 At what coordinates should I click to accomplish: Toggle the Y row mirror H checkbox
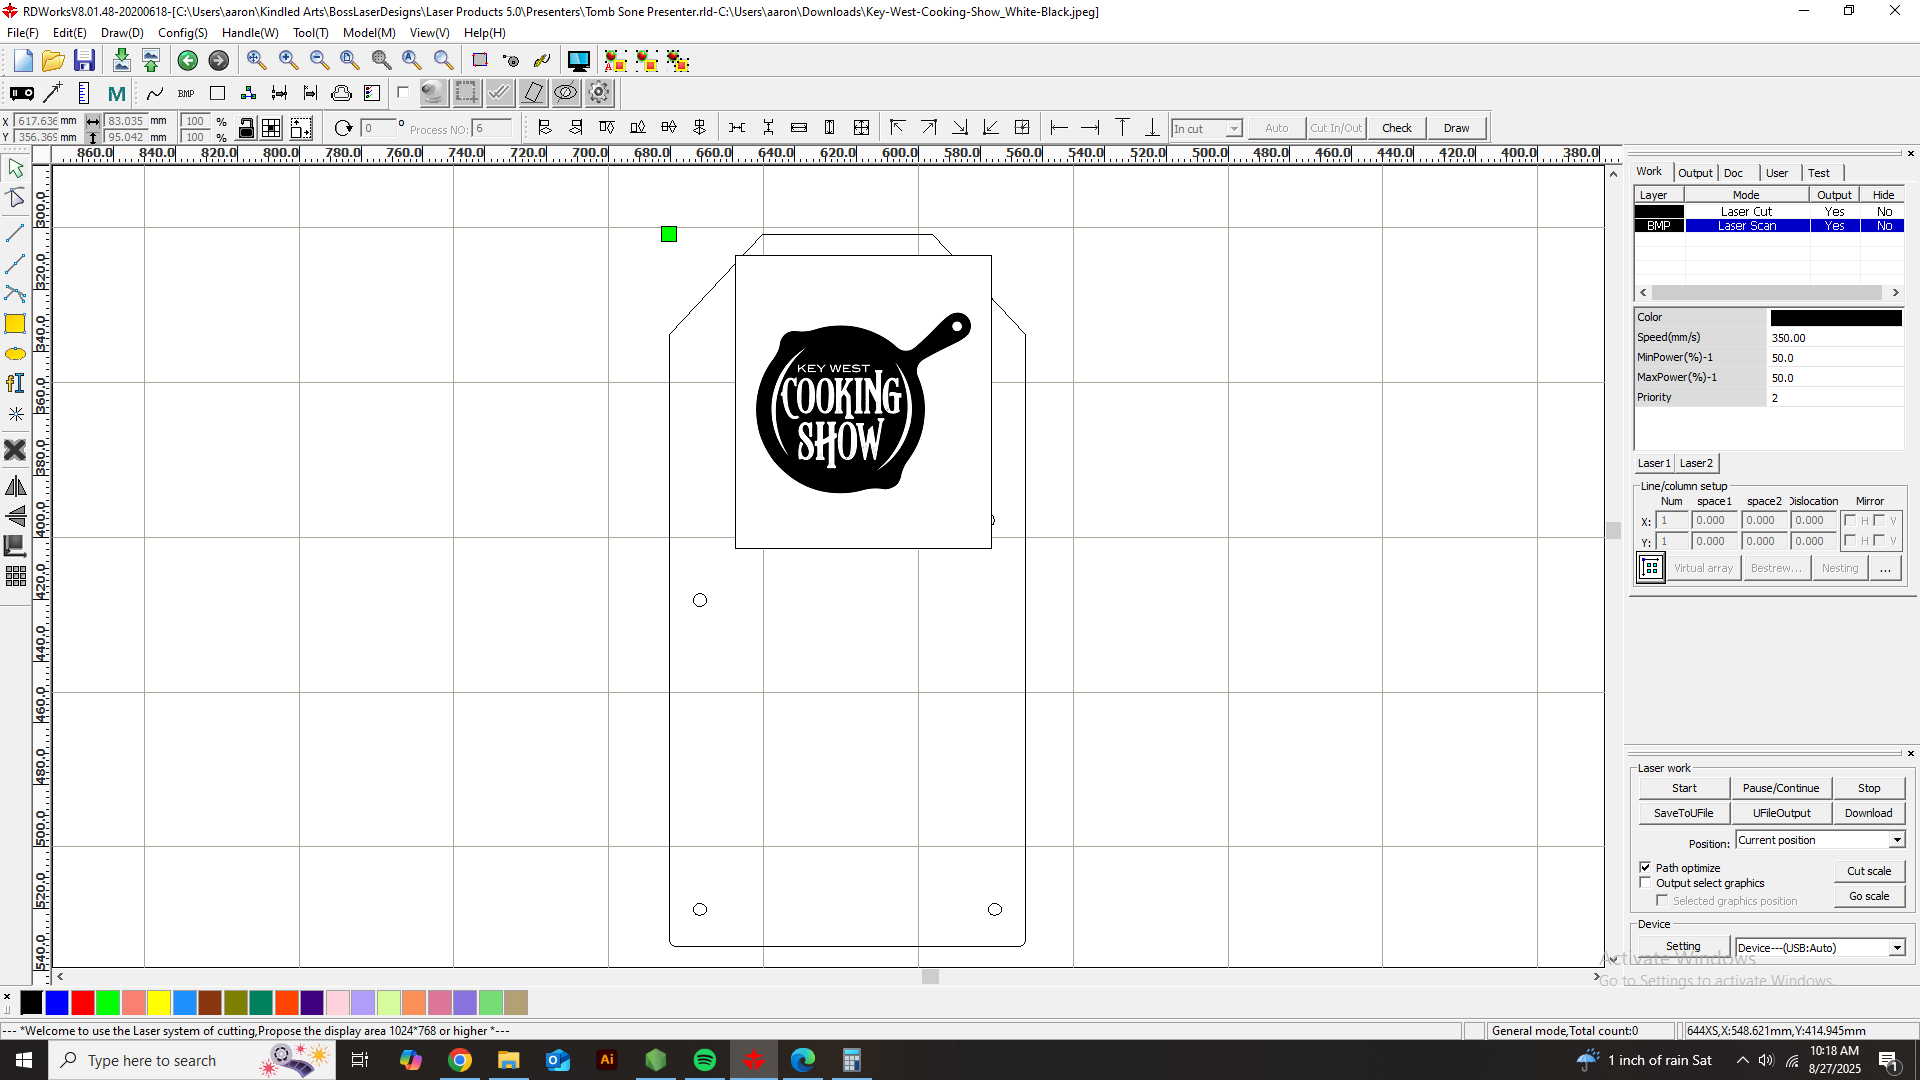coord(1850,540)
